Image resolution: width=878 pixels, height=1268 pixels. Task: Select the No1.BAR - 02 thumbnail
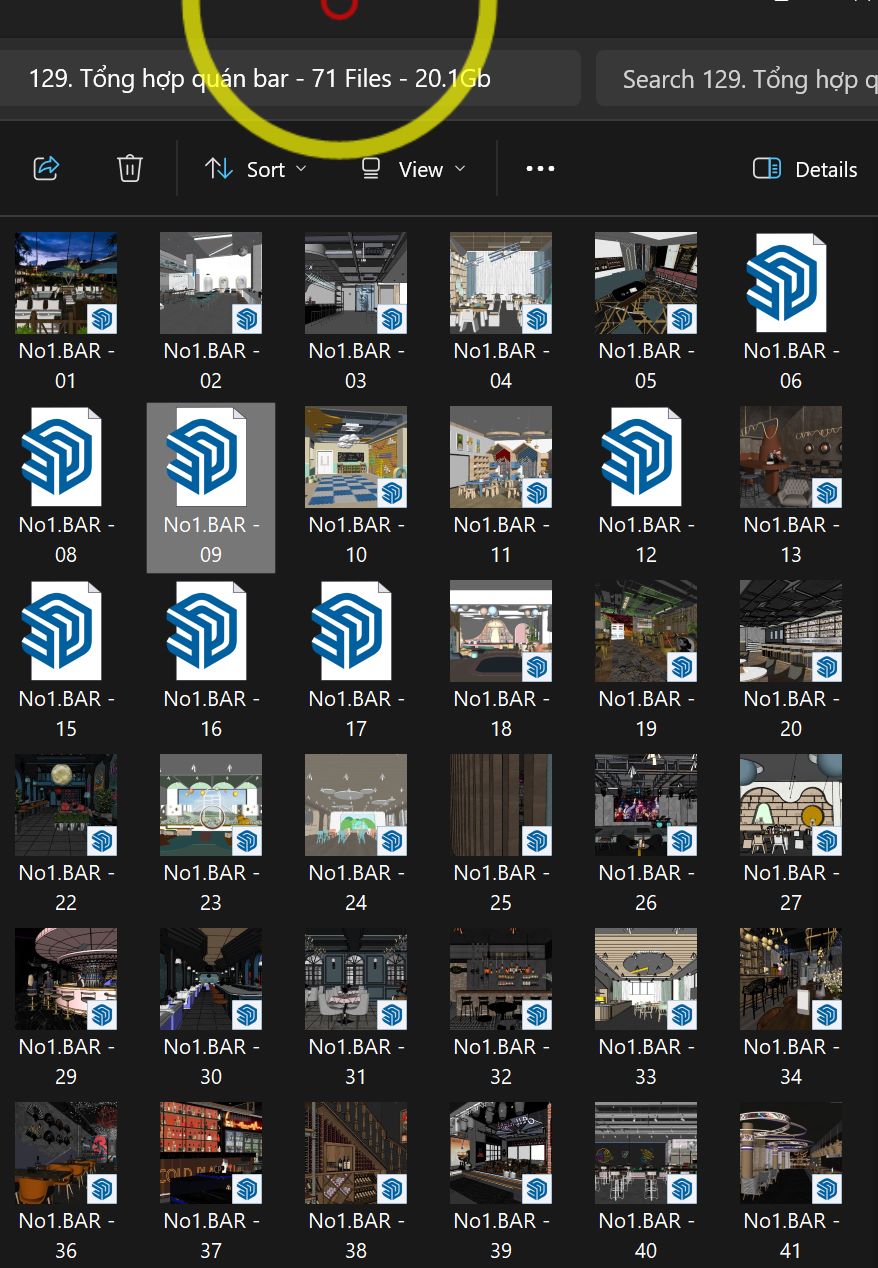pyautogui.click(x=211, y=283)
